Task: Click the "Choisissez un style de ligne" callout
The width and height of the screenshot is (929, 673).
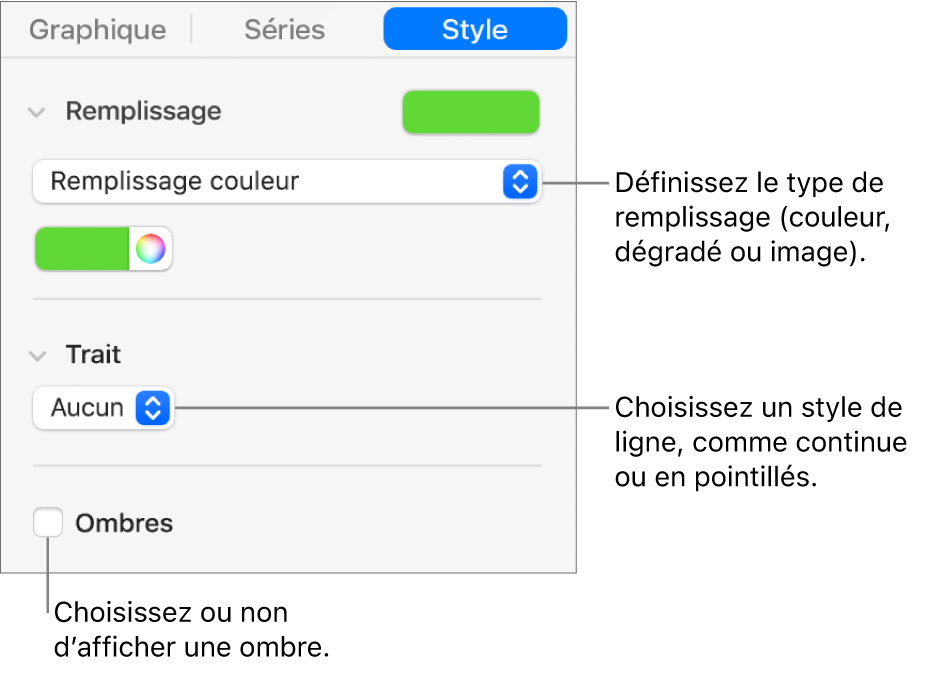Action: tap(760, 443)
